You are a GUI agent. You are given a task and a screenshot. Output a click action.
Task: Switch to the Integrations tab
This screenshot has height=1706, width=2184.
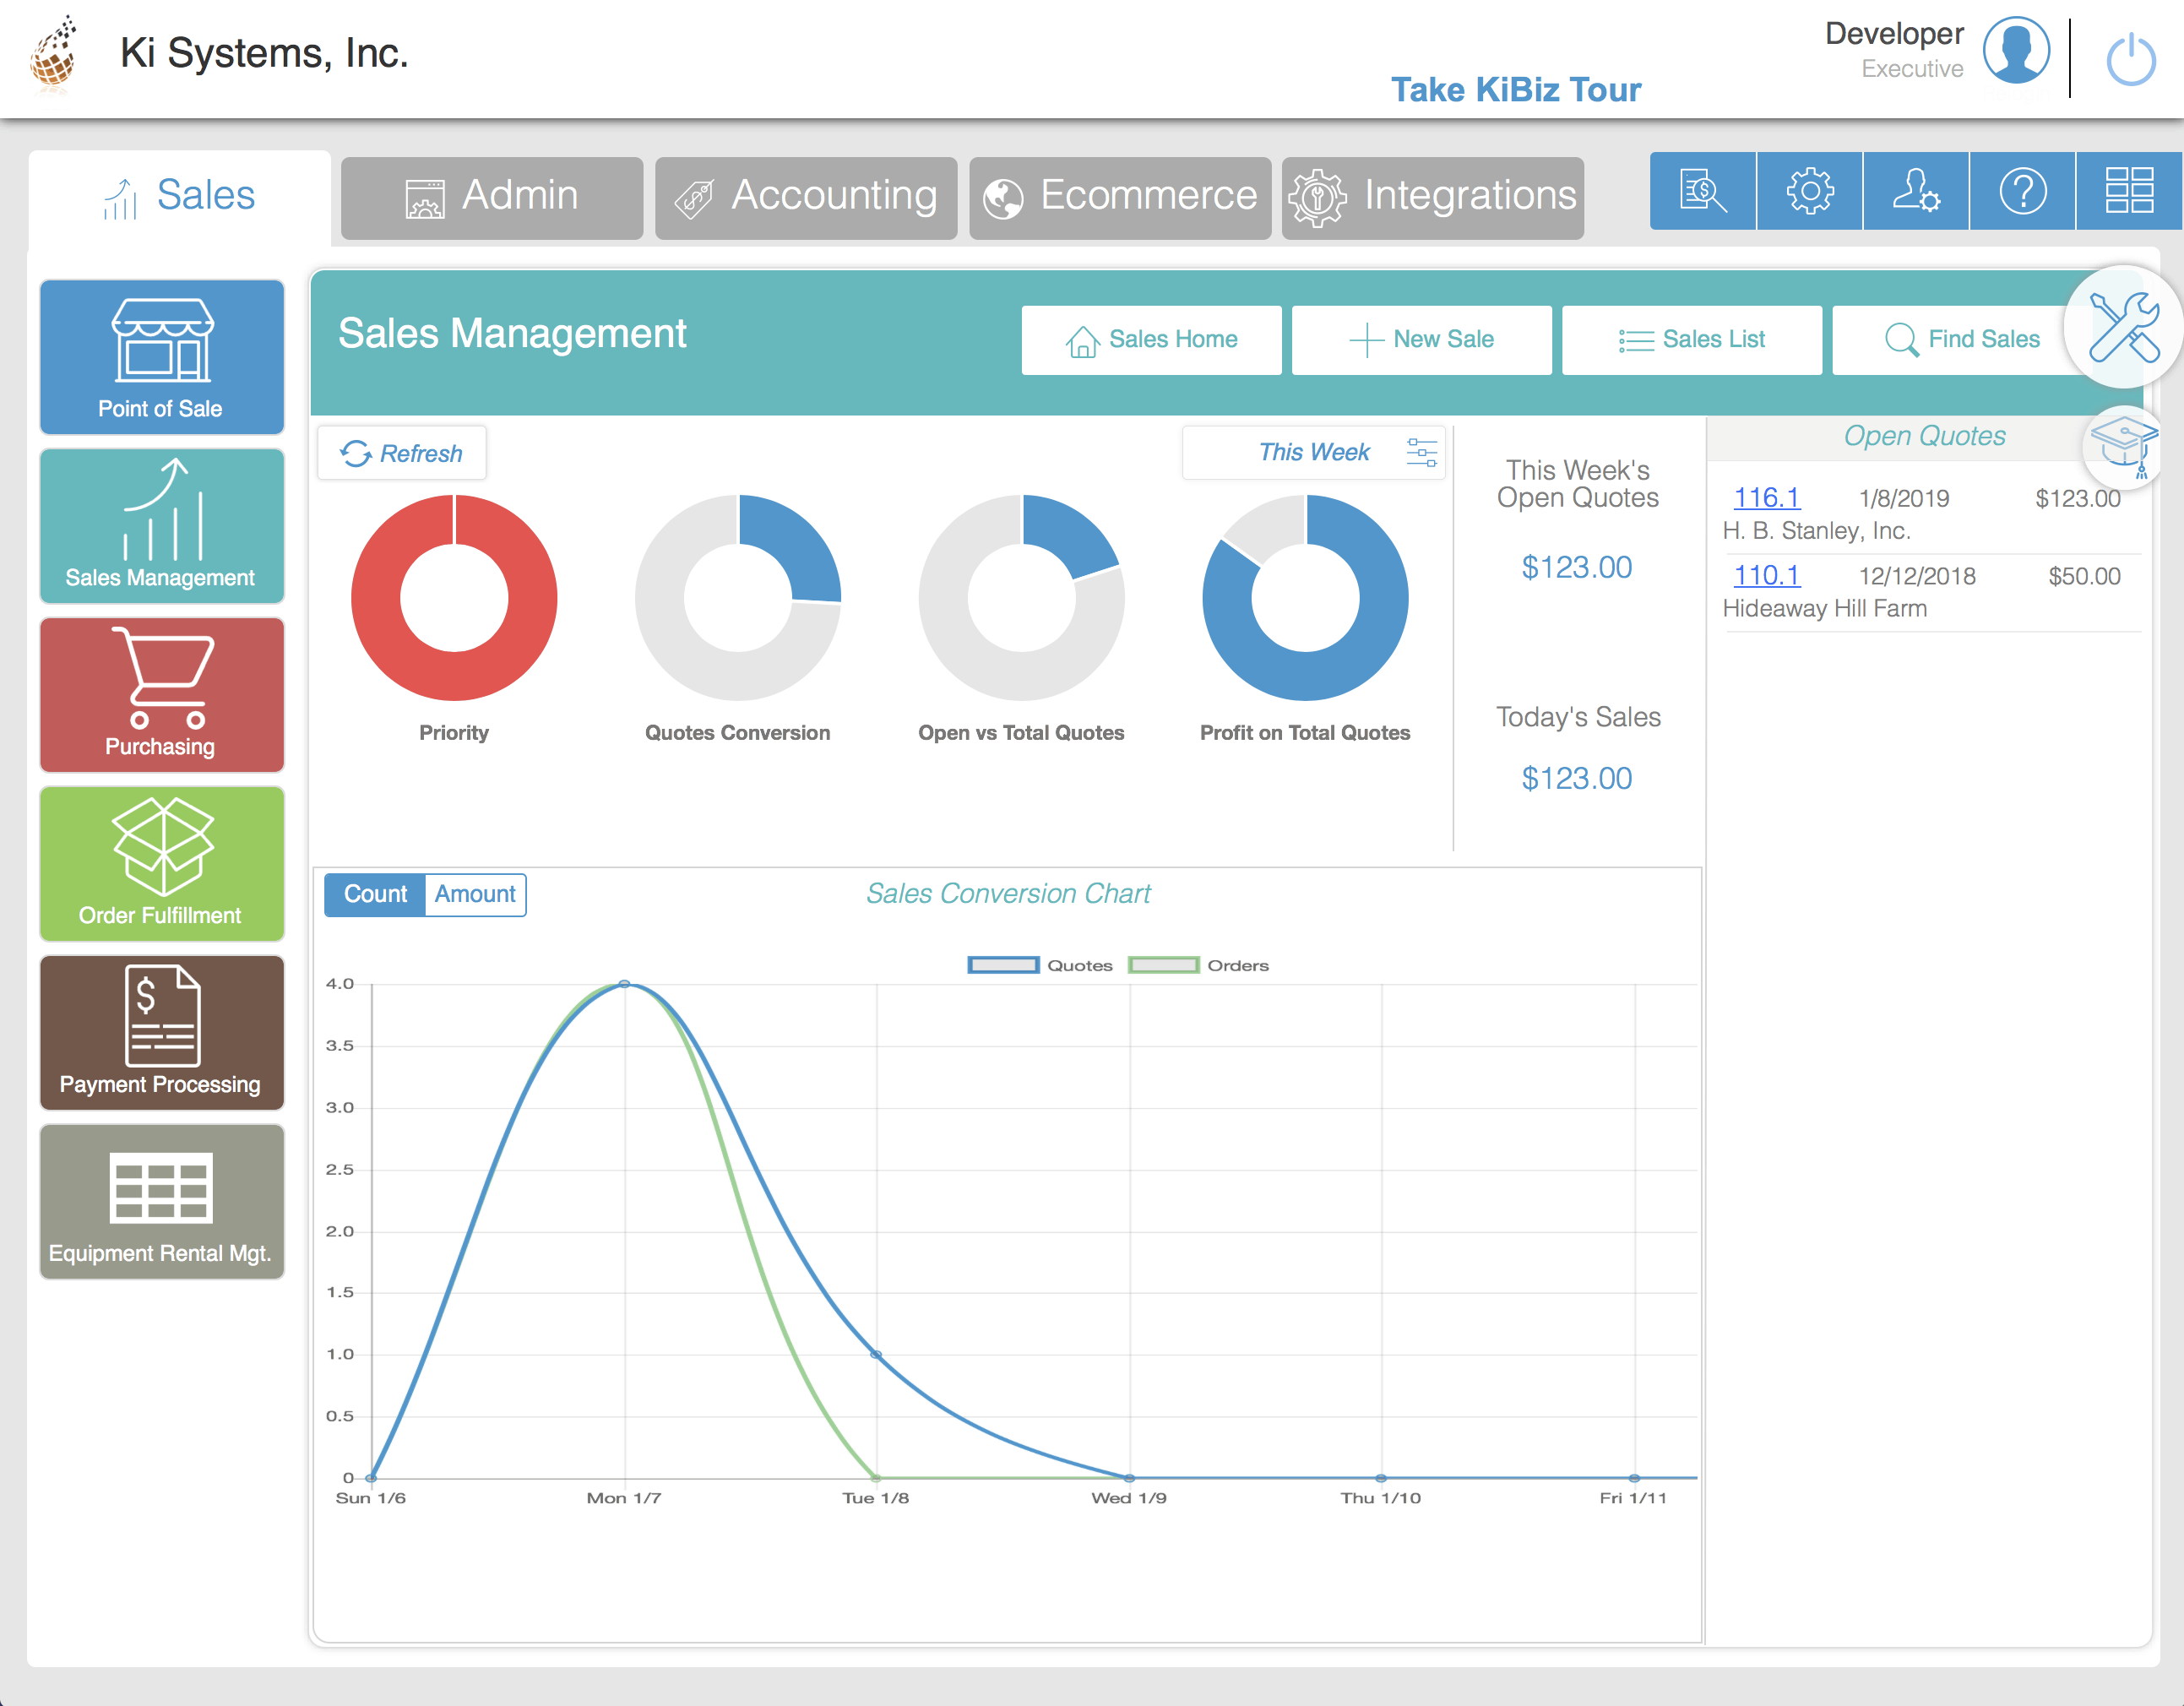[1433, 197]
